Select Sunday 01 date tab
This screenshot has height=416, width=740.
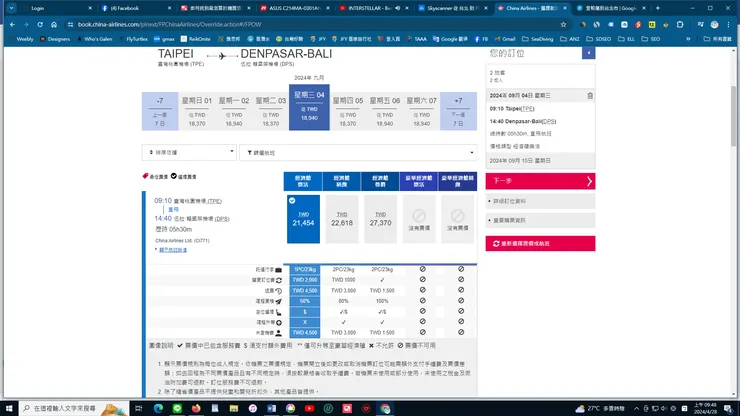[x=197, y=111]
